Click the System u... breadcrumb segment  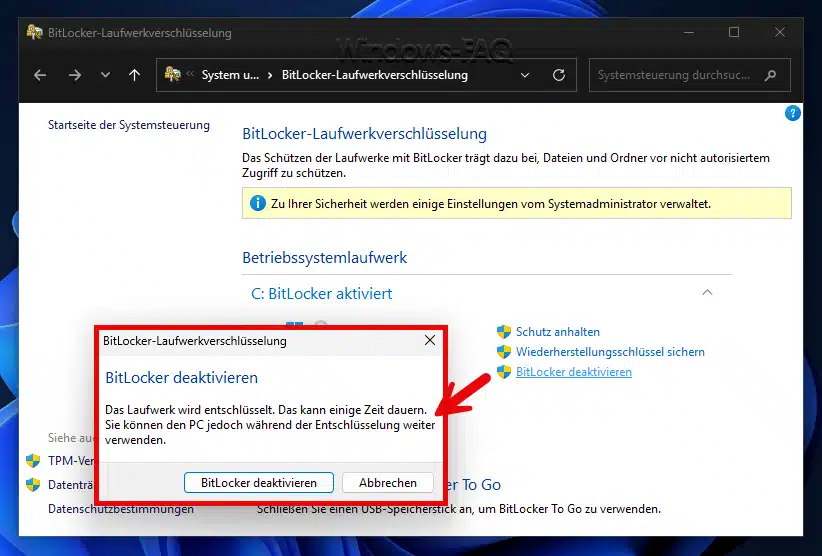[x=230, y=75]
